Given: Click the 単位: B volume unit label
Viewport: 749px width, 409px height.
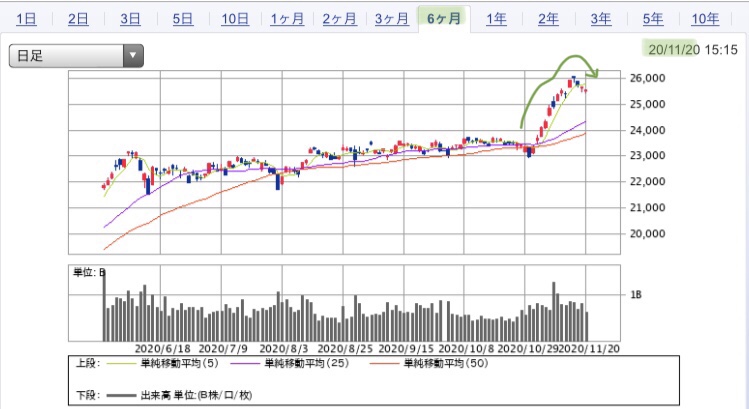Looking at the screenshot, I should (89, 273).
